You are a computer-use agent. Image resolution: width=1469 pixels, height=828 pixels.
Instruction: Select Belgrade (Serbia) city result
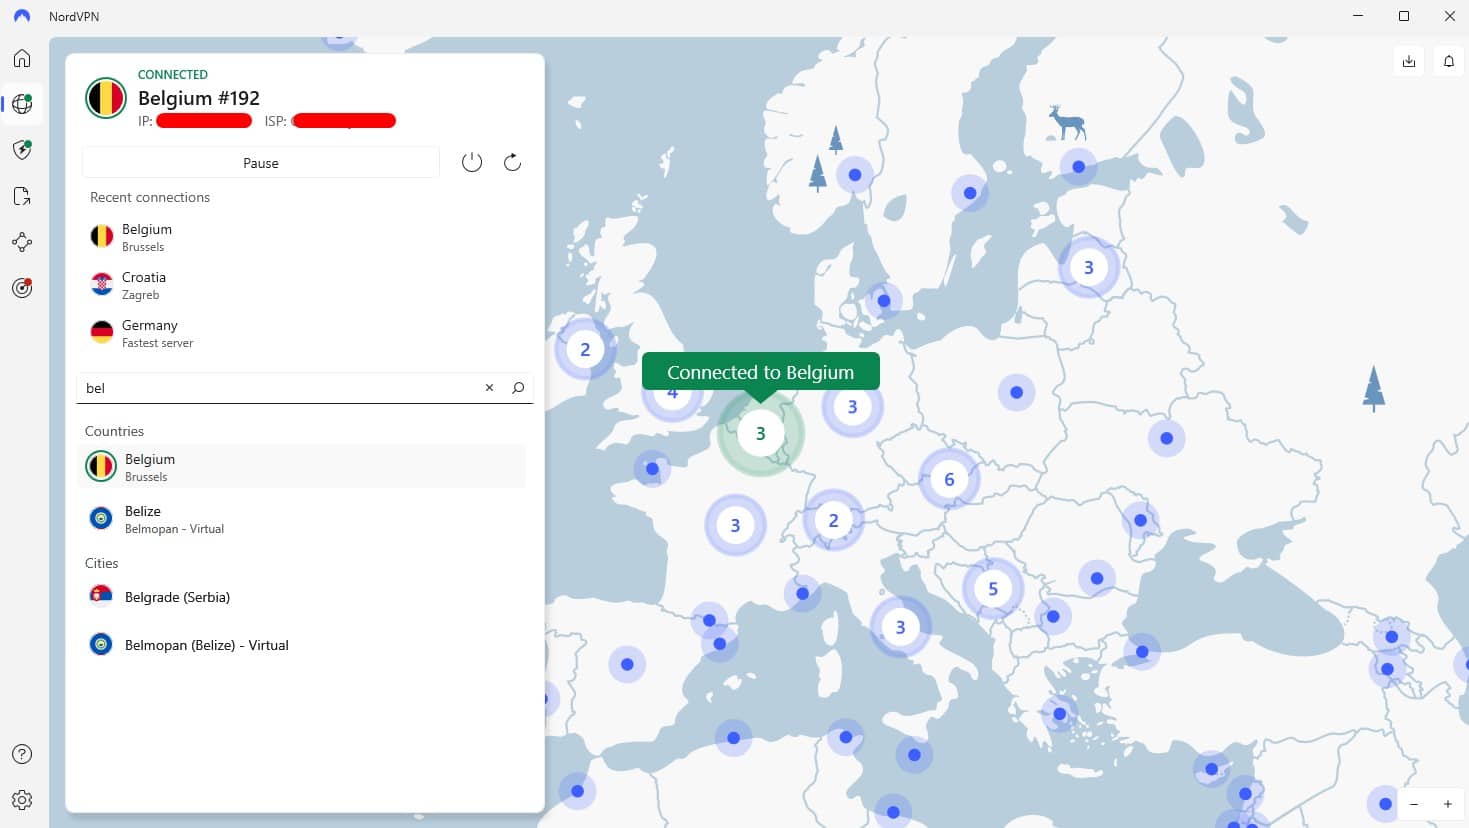[x=177, y=597]
